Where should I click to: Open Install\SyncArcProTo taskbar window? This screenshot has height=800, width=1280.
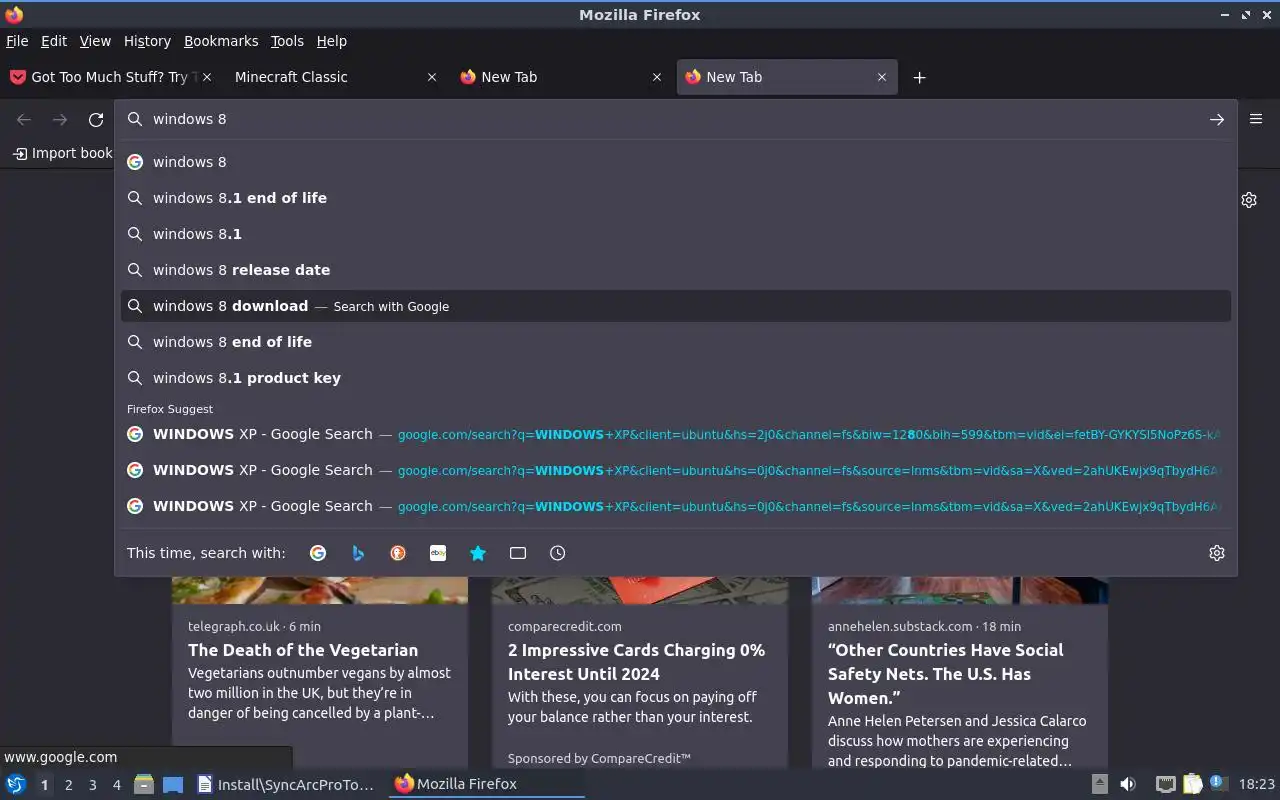[286, 784]
